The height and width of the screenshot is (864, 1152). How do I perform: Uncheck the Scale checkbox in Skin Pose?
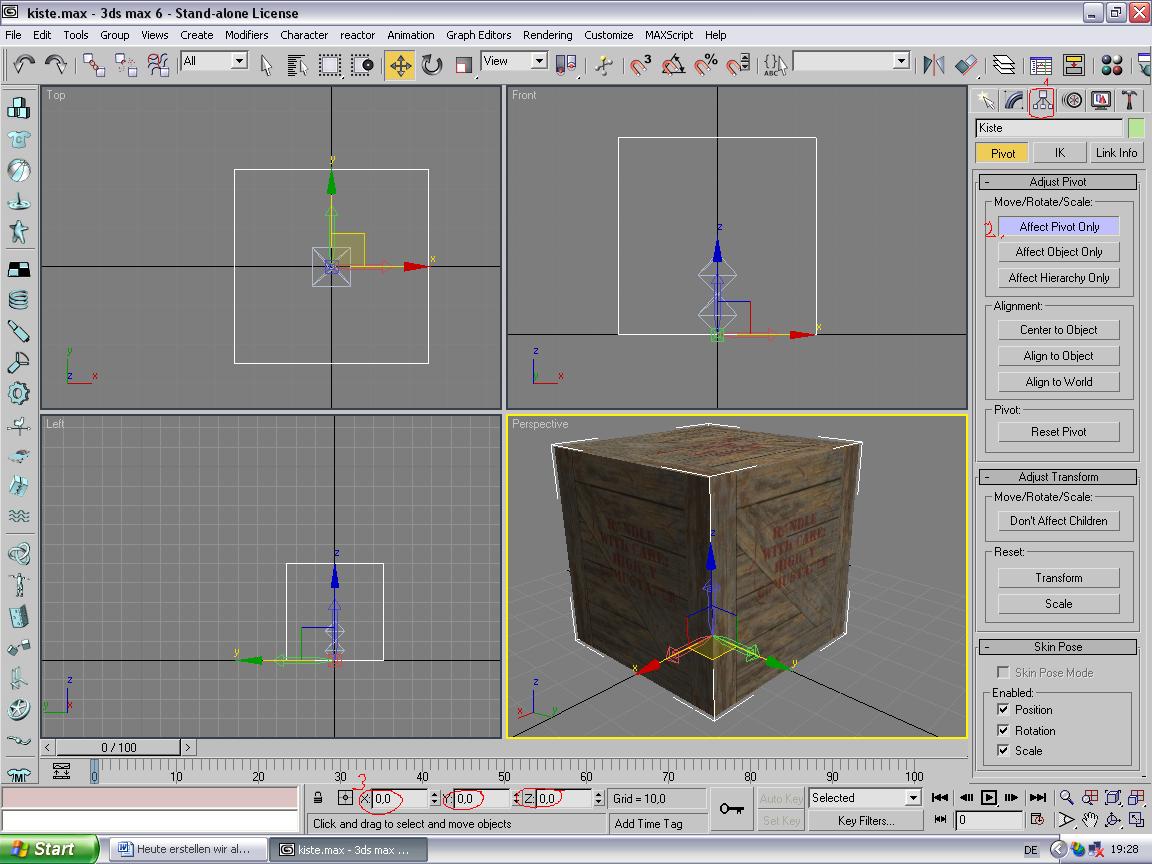point(1003,750)
